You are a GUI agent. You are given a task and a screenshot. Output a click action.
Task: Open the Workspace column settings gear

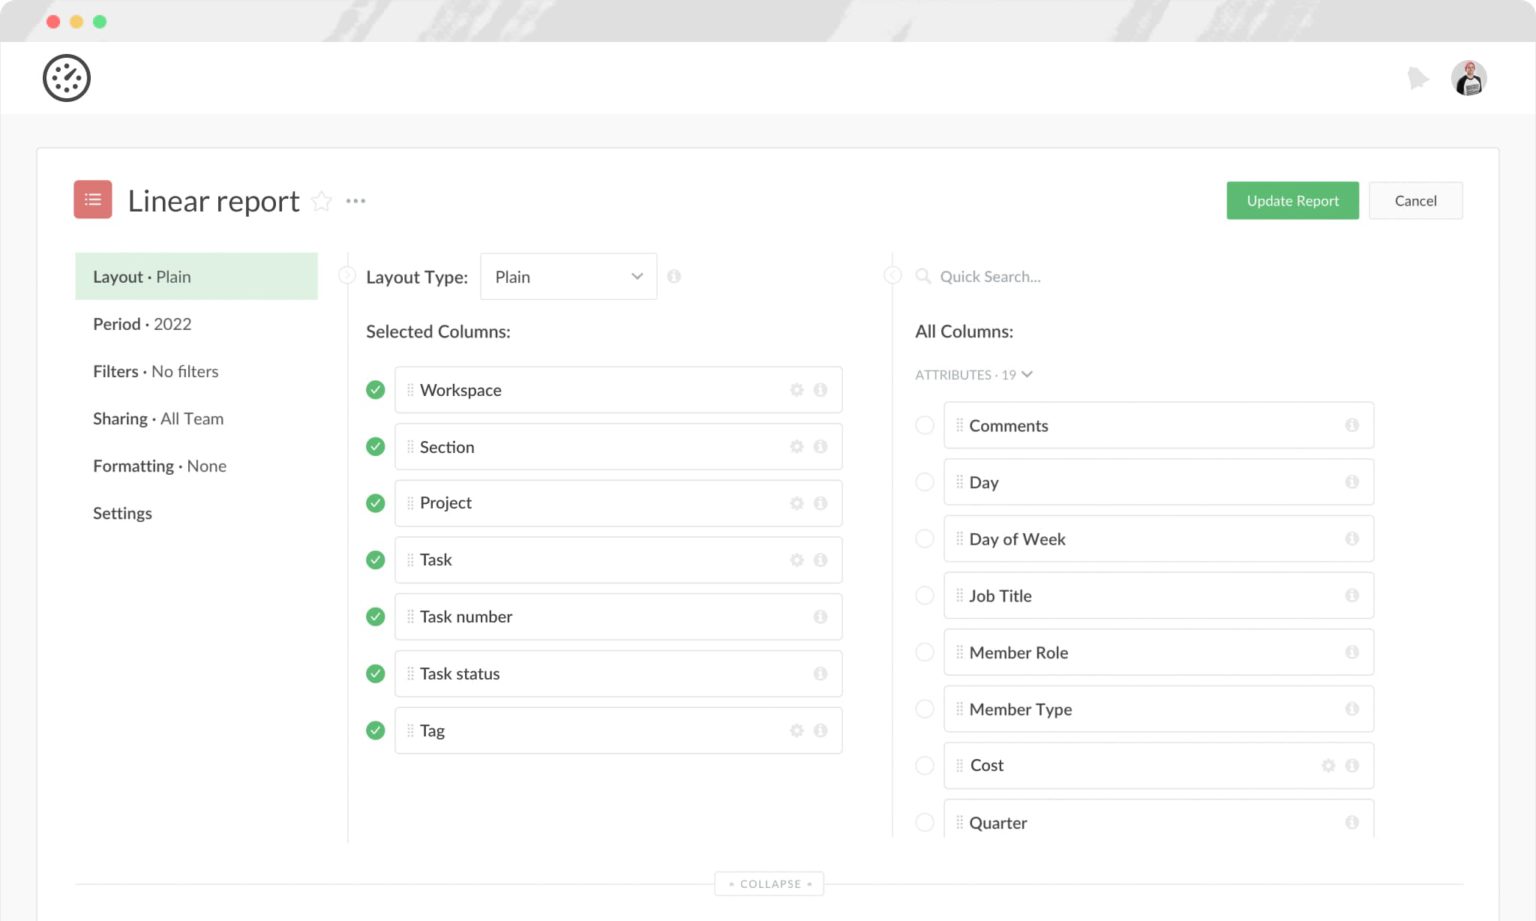796,390
